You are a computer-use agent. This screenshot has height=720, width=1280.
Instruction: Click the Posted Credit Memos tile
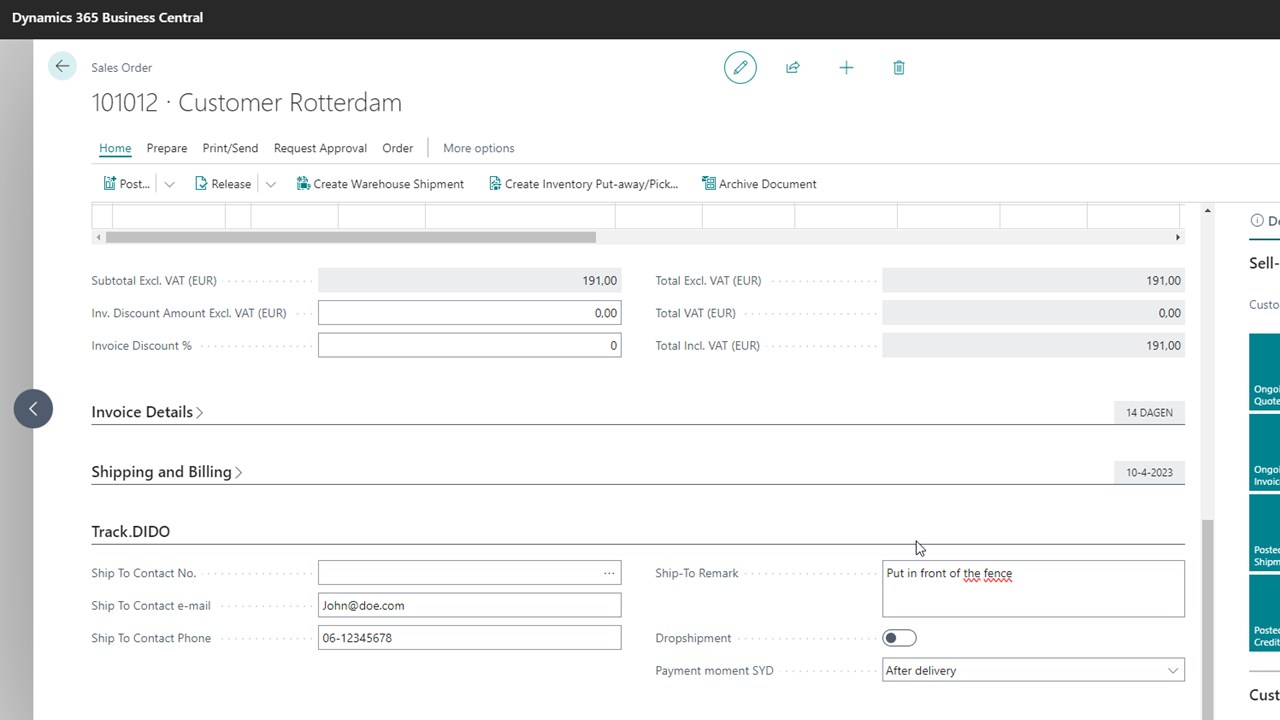pos(1264,612)
